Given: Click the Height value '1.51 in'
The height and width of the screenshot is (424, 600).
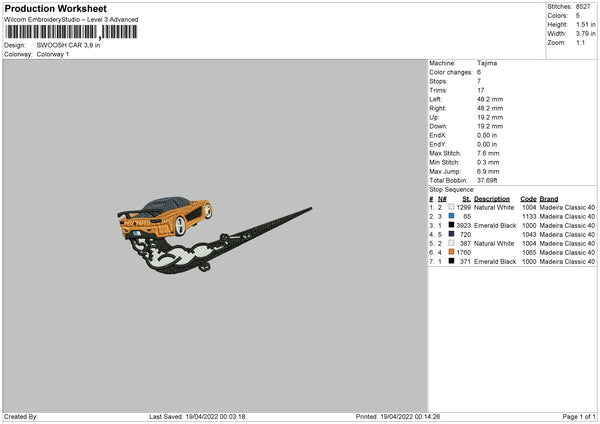Looking at the screenshot, I should [585, 24].
